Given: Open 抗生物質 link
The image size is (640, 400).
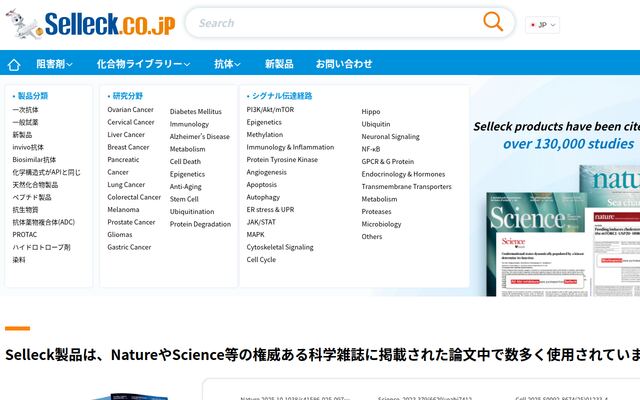Looking at the screenshot, I should [25, 210].
